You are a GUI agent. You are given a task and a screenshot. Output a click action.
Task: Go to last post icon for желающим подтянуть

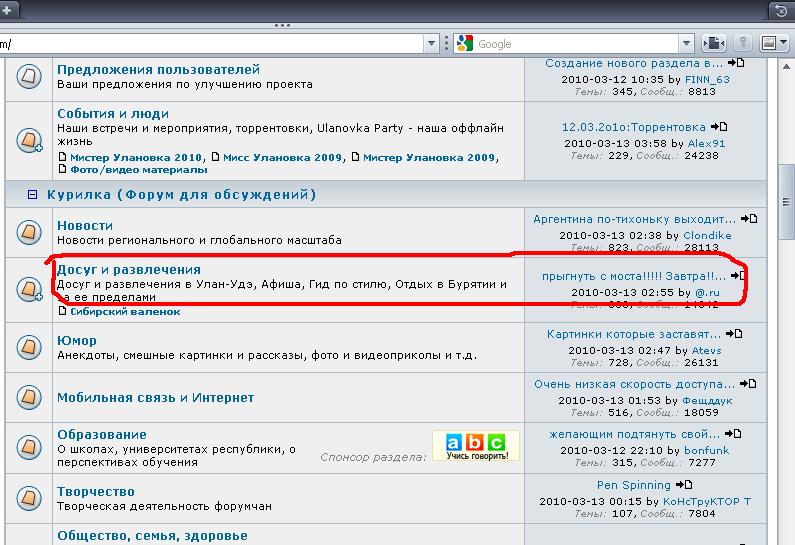(733, 434)
